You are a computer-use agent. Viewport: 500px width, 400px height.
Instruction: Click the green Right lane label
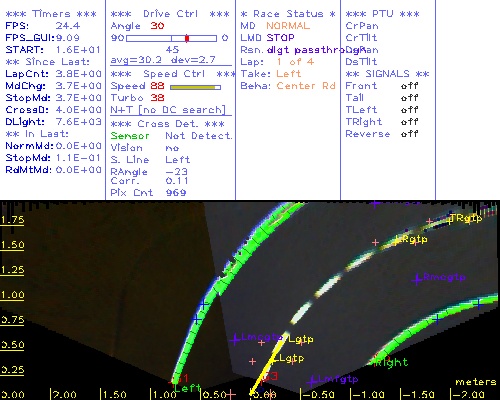tap(391, 362)
